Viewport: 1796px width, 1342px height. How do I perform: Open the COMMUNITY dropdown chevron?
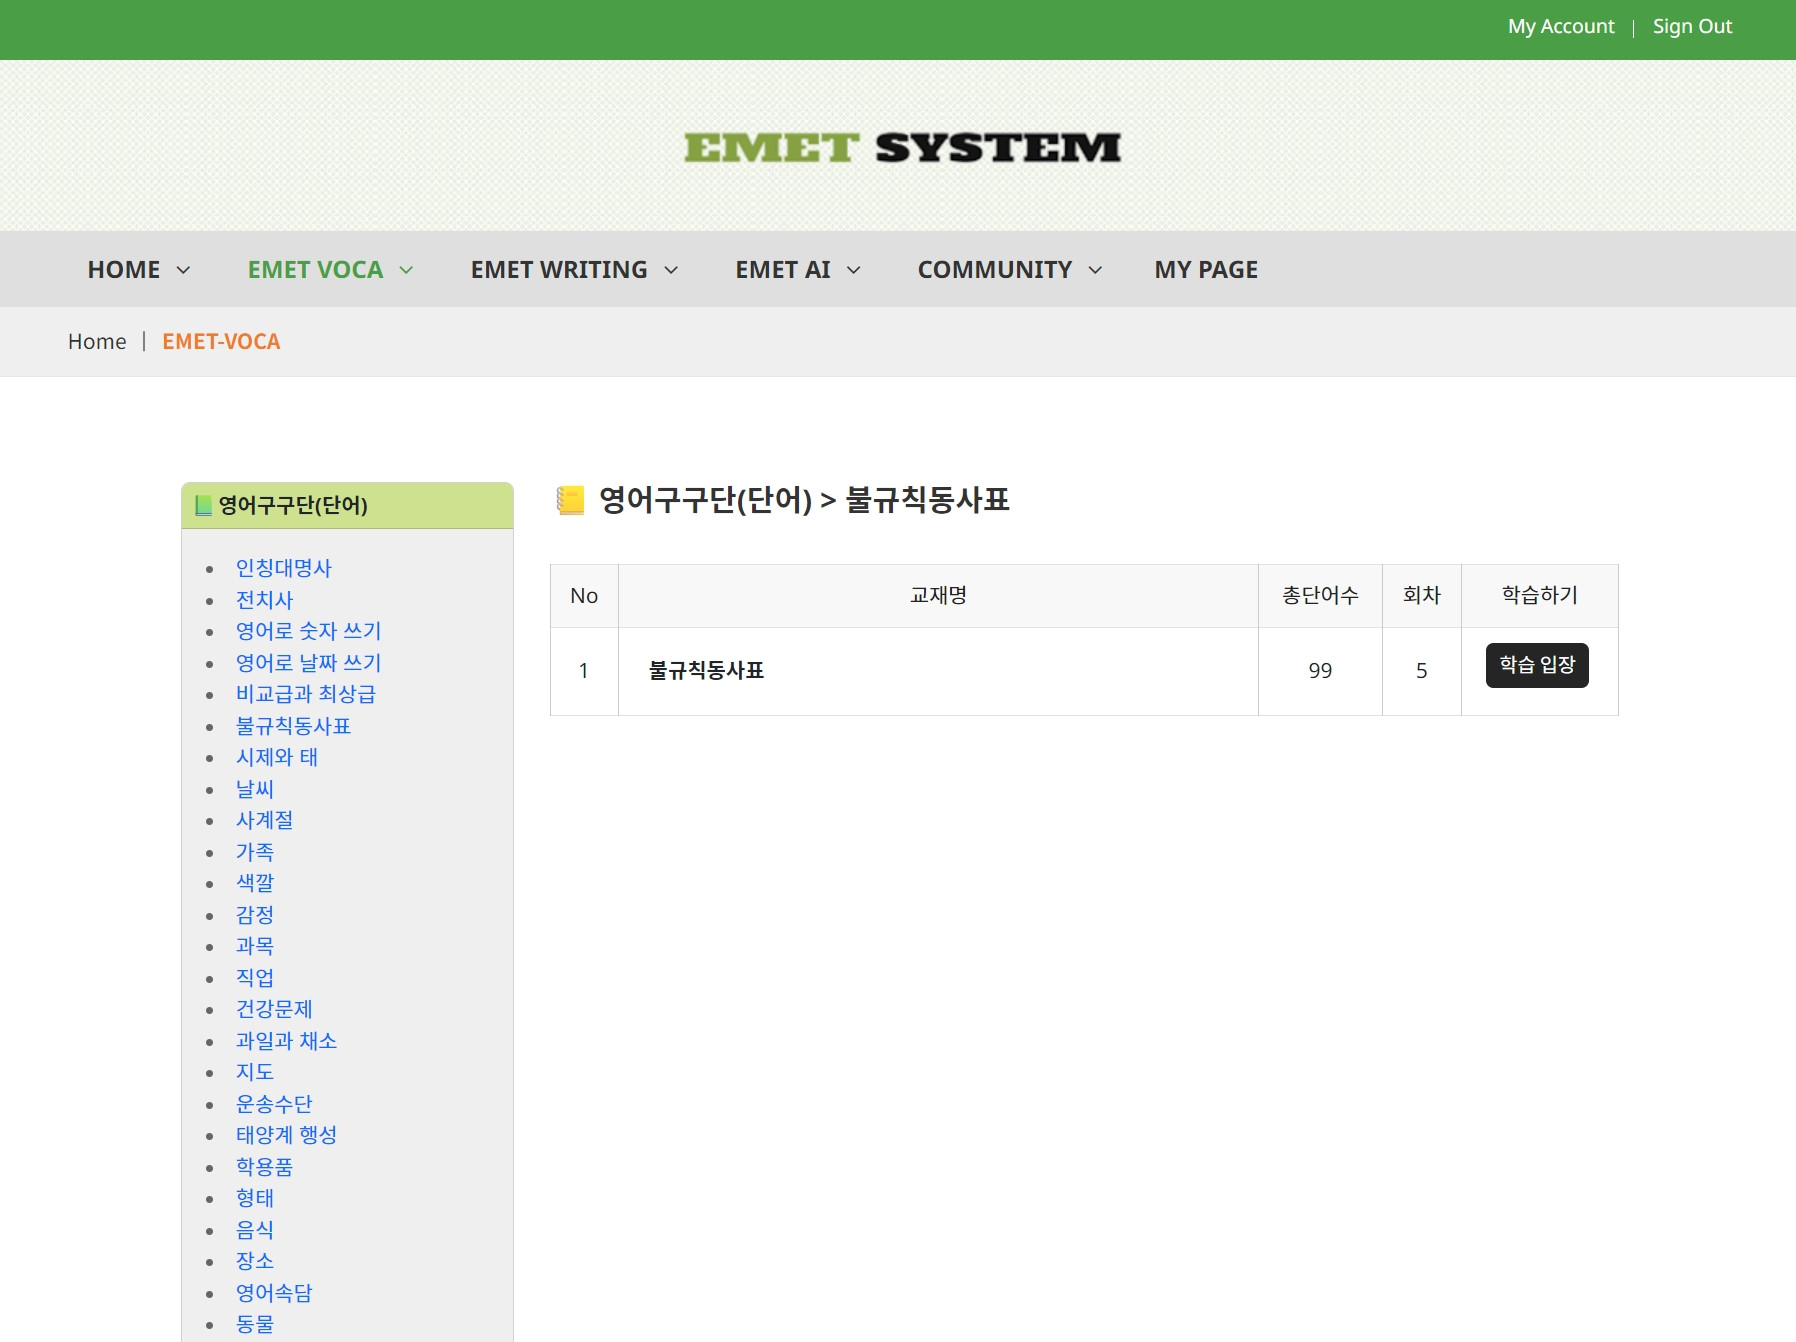click(x=1095, y=270)
